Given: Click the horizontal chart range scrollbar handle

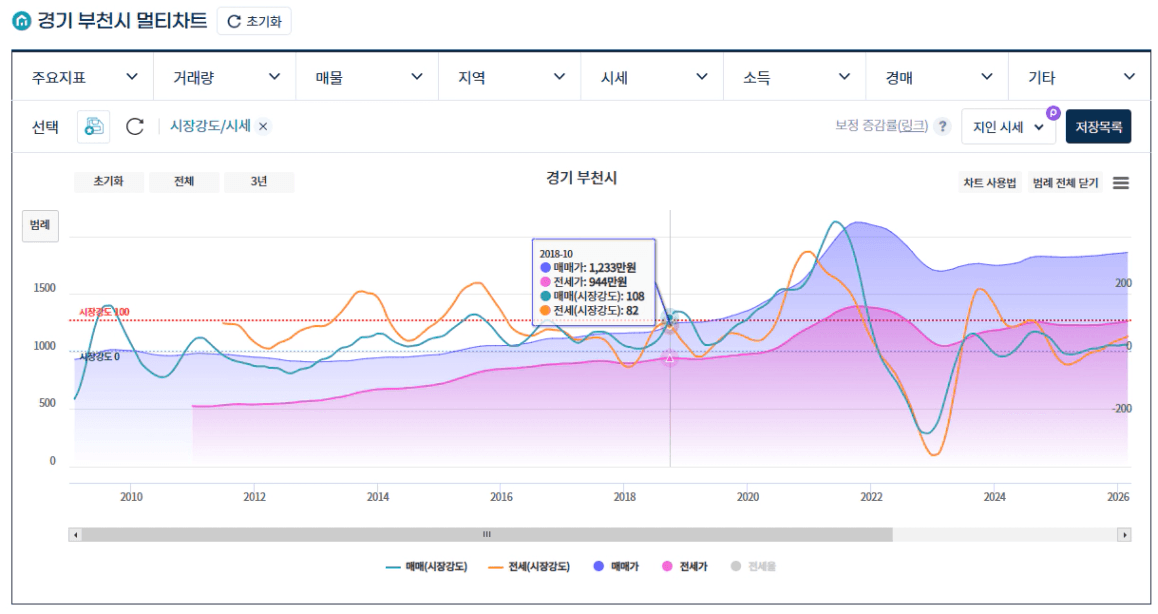Looking at the screenshot, I should coord(487,535).
